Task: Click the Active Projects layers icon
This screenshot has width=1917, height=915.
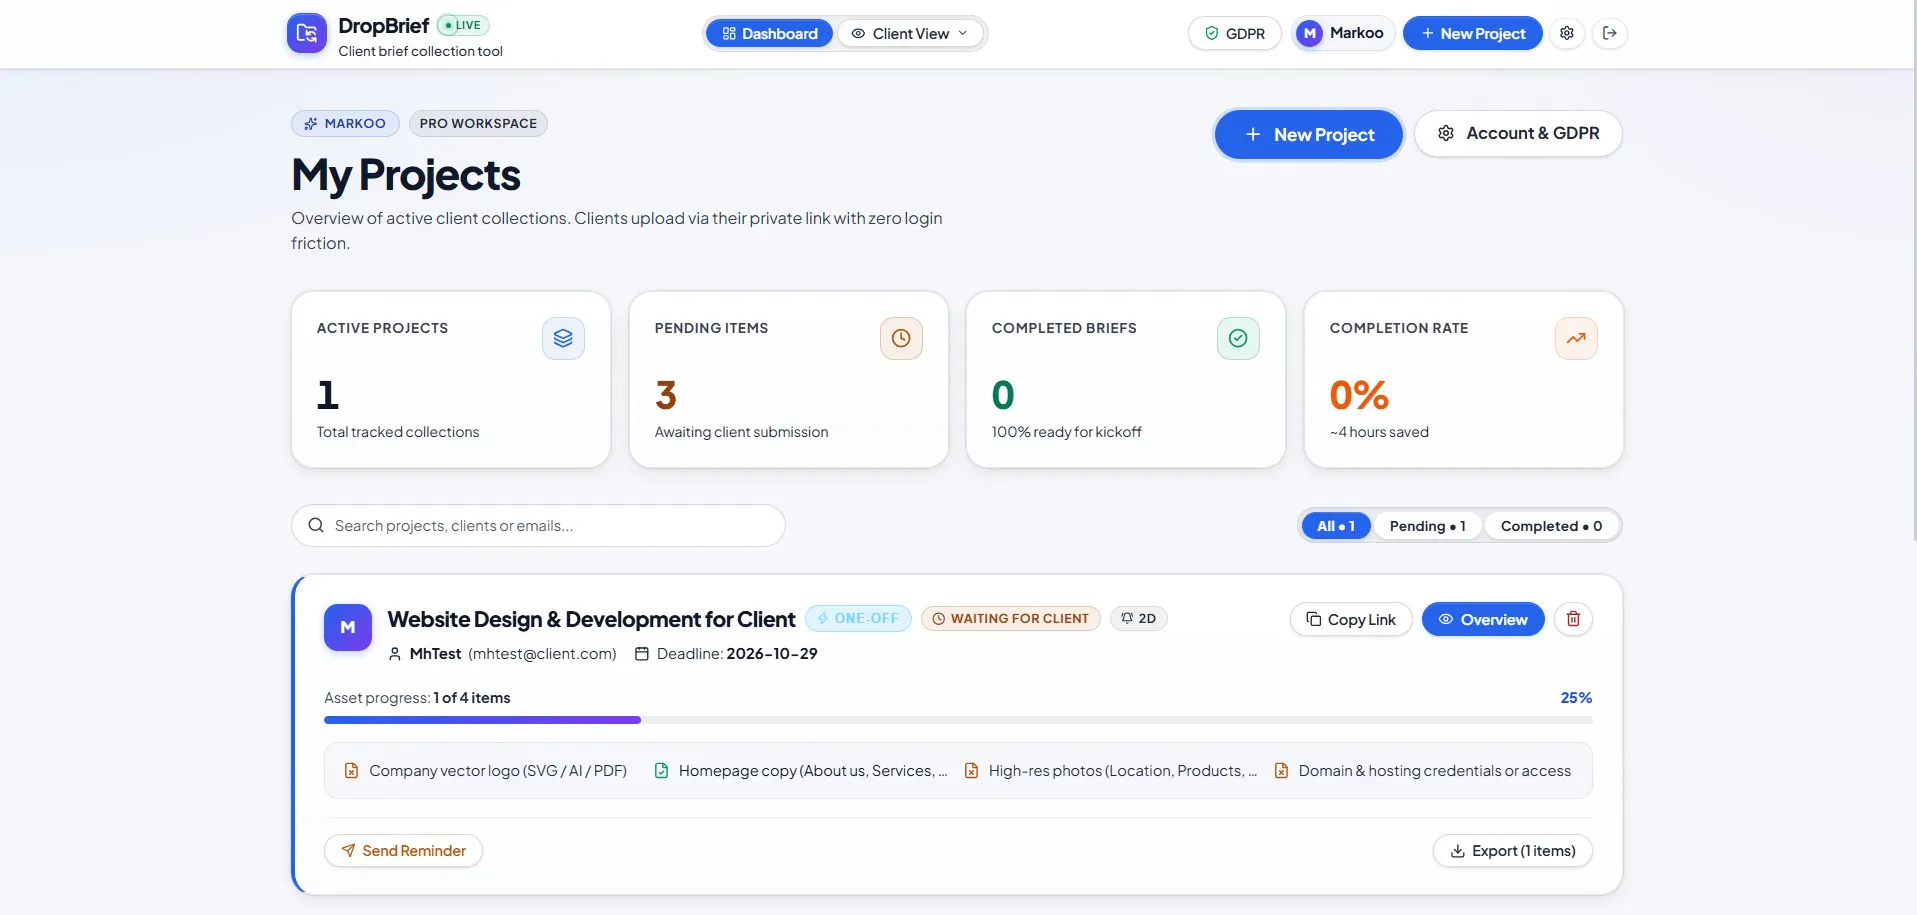Action: click(x=563, y=338)
